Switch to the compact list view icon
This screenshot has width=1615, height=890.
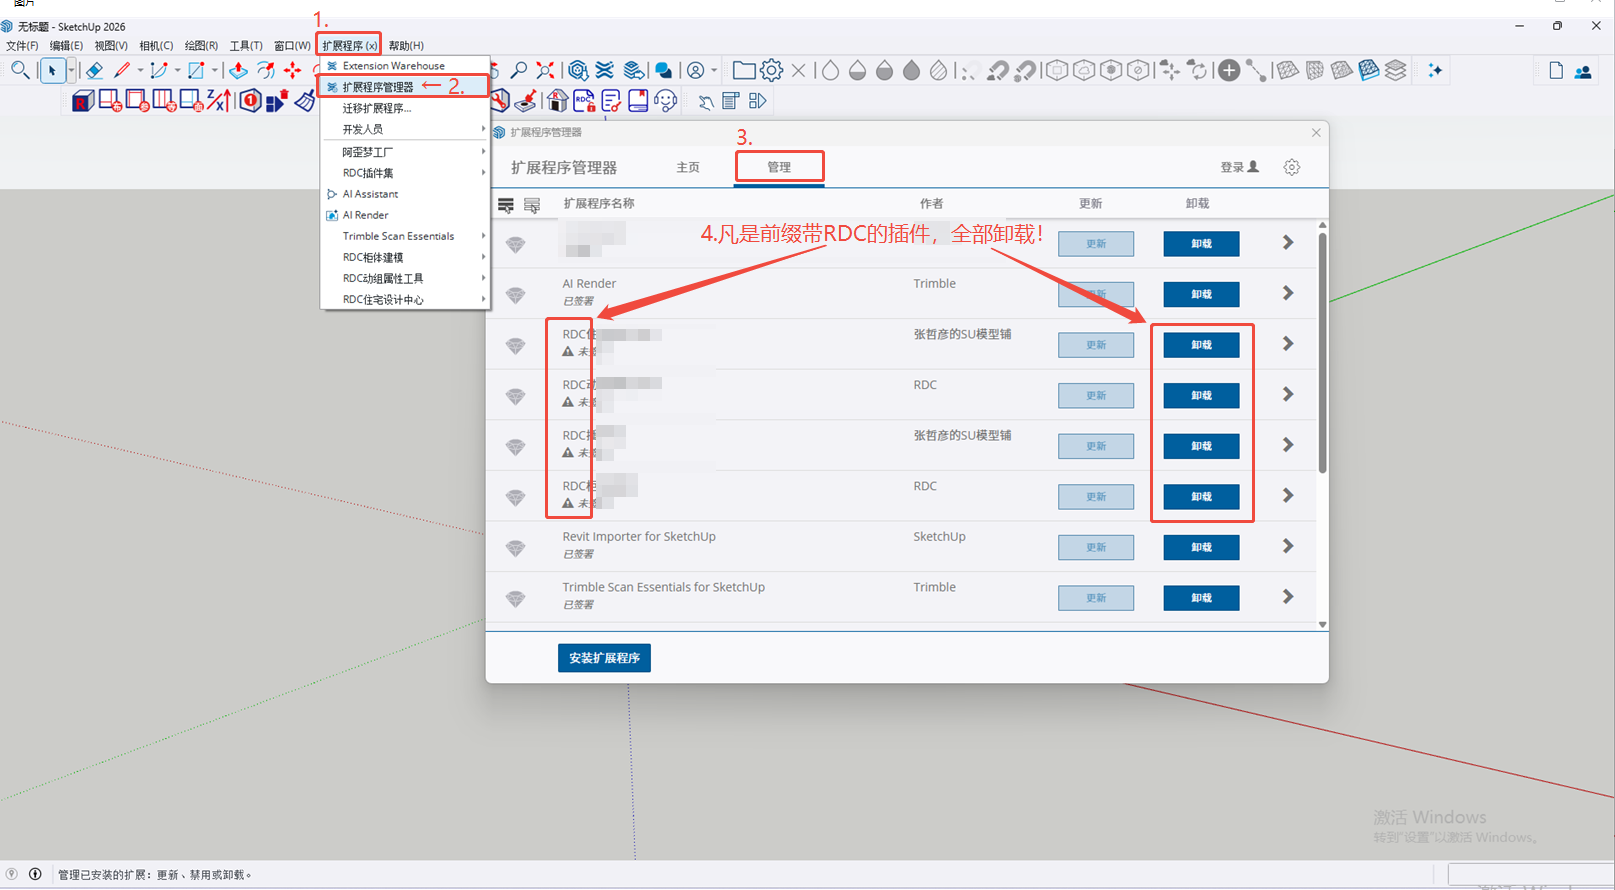point(532,205)
